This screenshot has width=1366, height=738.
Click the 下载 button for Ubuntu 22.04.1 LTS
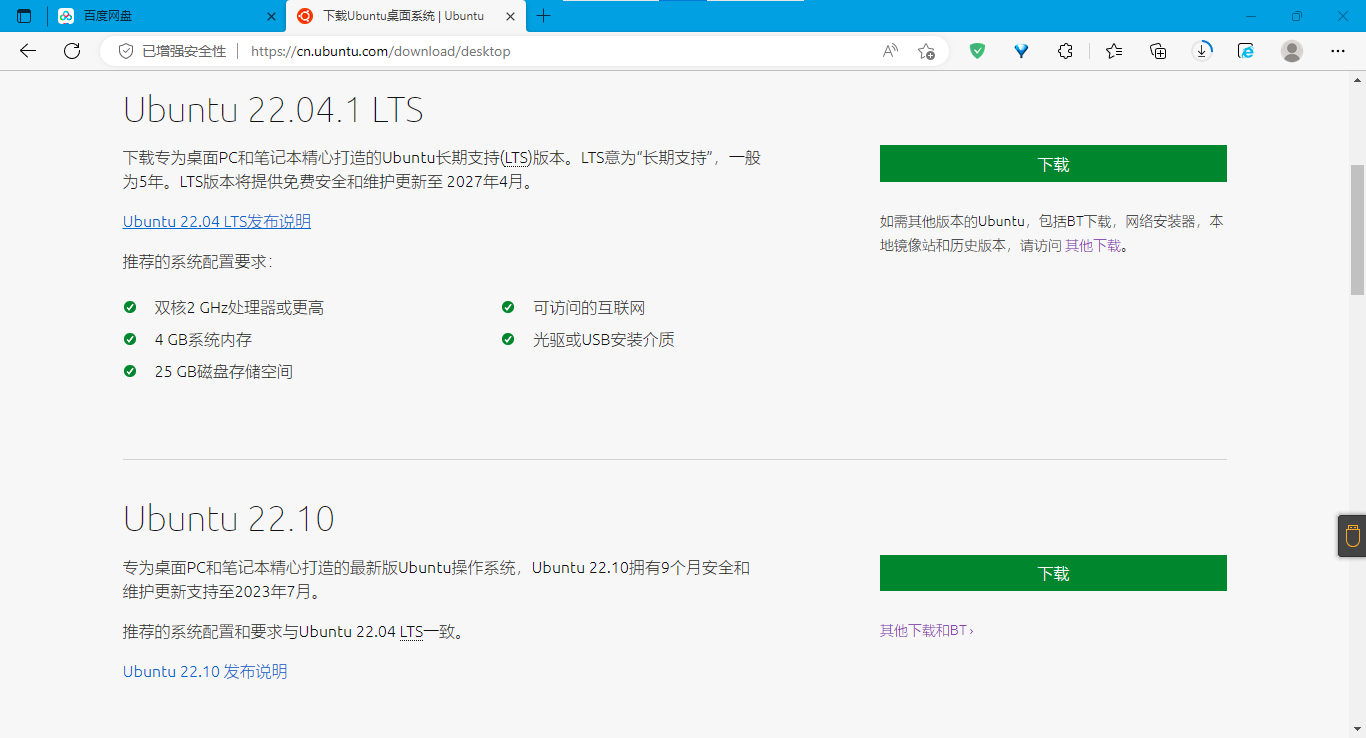1053,164
